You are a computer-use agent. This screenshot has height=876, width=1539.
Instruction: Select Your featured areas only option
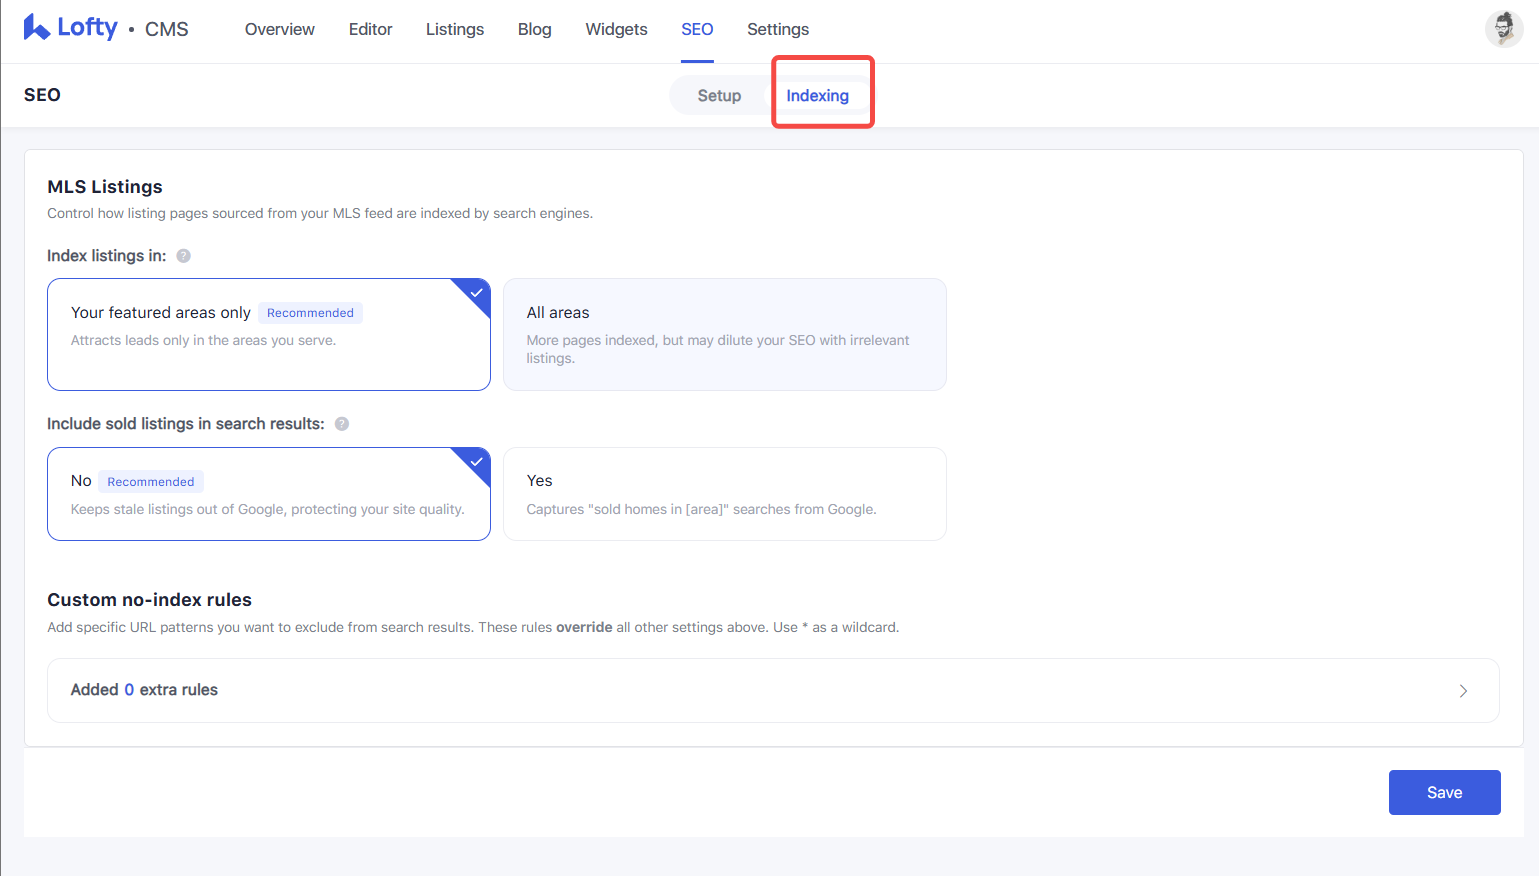pyautogui.click(x=269, y=334)
